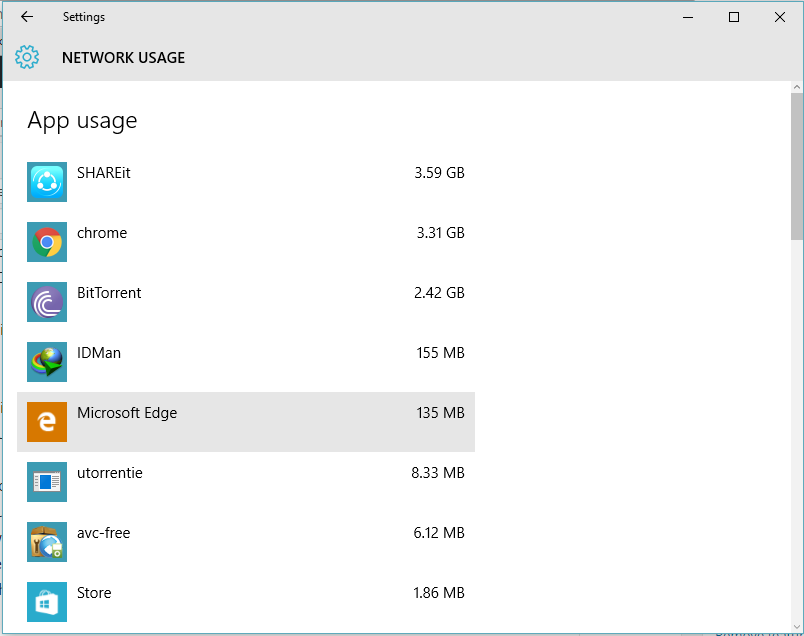Select the Microsoft Edge name label
The width and height of the screenshot is (804, 636).
[127, 413]
